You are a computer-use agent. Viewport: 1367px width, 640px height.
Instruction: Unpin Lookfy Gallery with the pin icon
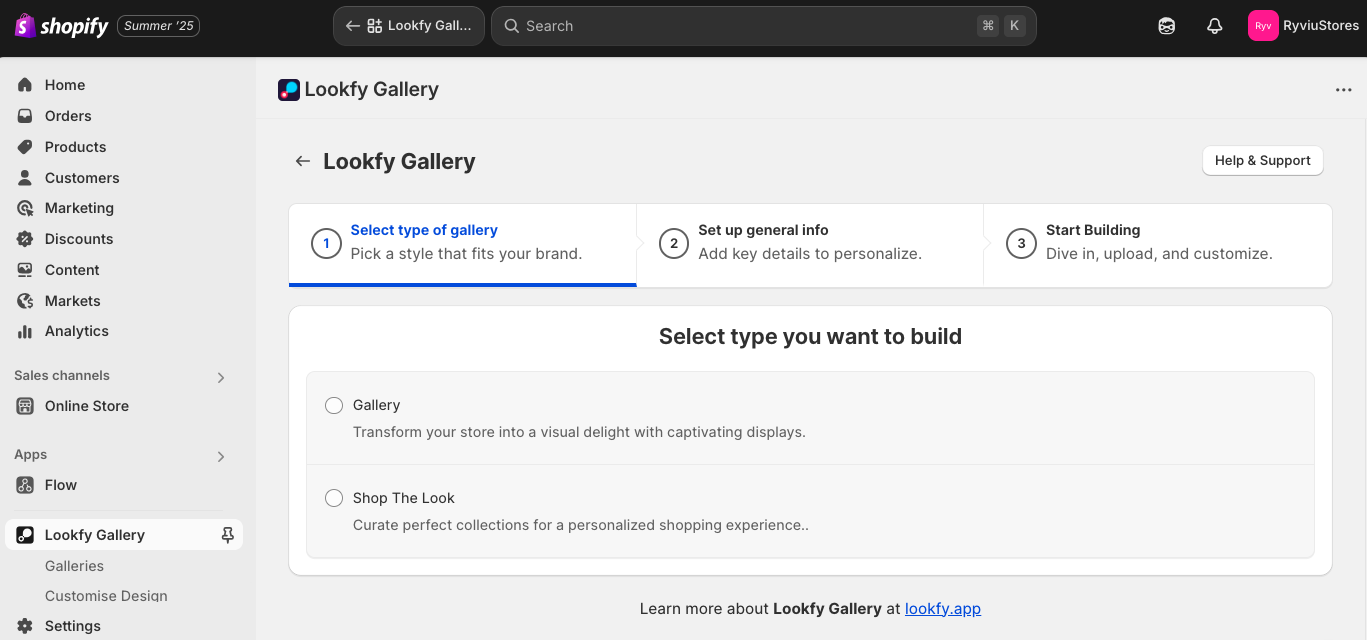coord(228,535)
